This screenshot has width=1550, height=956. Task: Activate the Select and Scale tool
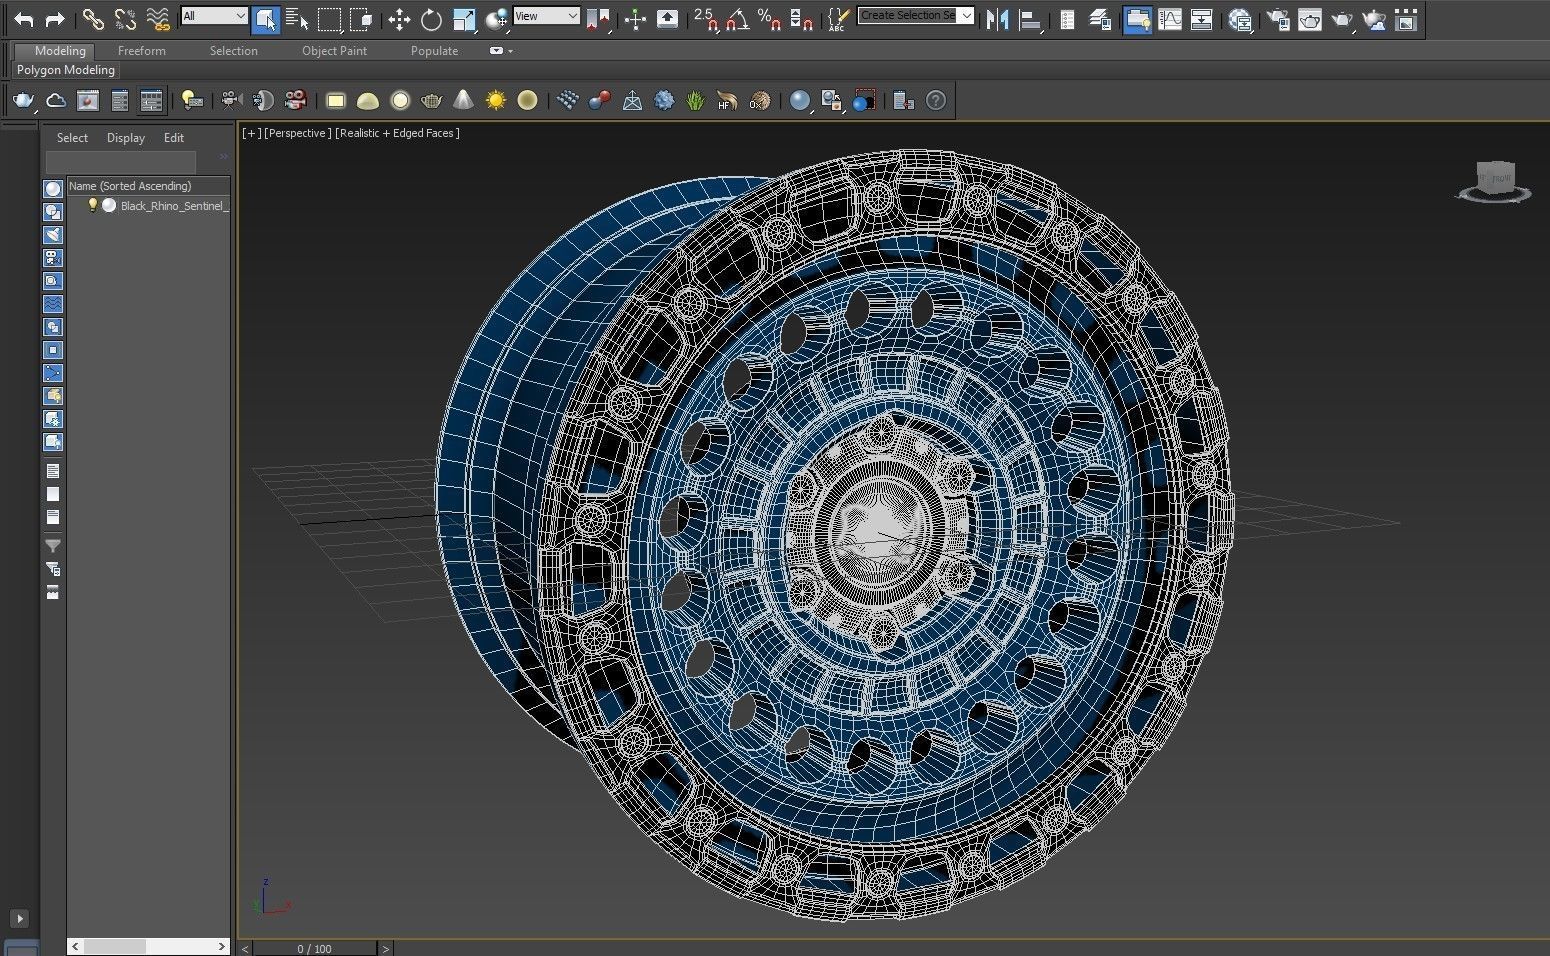(464, 19)
